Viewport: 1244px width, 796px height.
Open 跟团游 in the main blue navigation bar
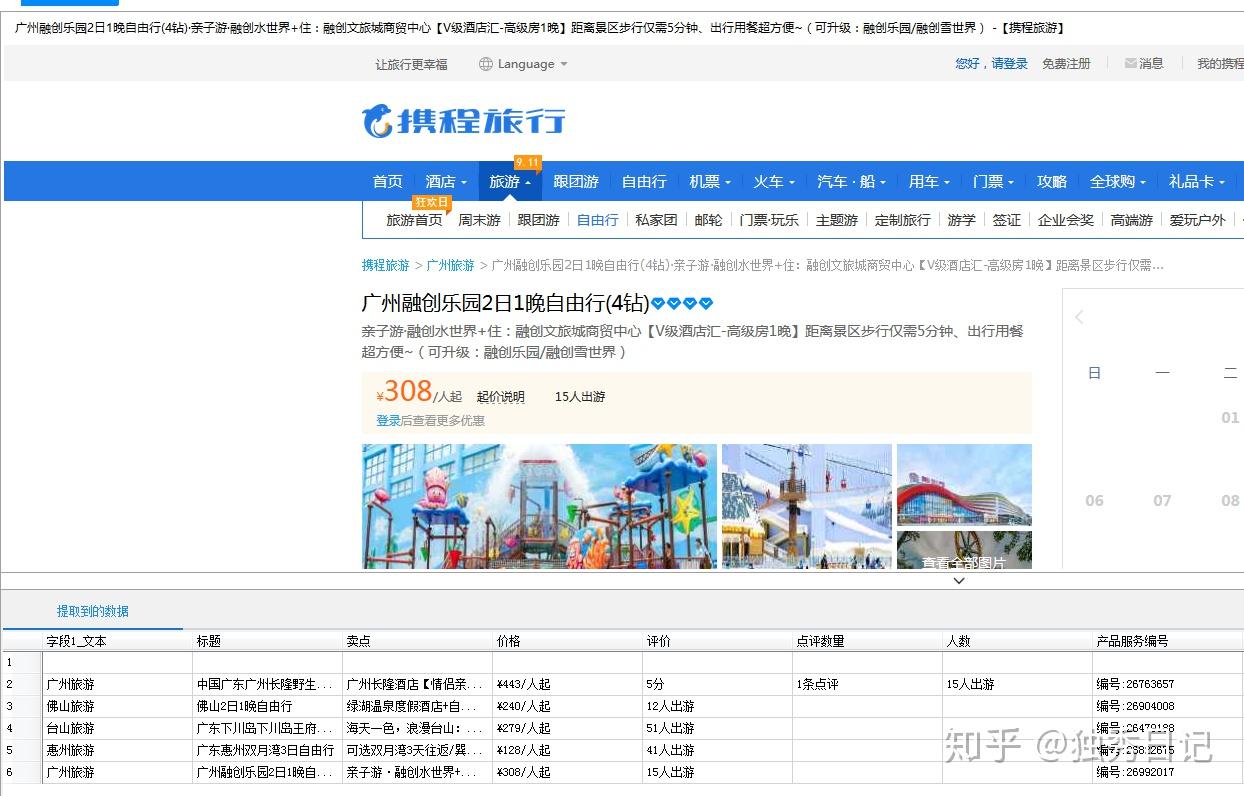coord(576,182)
